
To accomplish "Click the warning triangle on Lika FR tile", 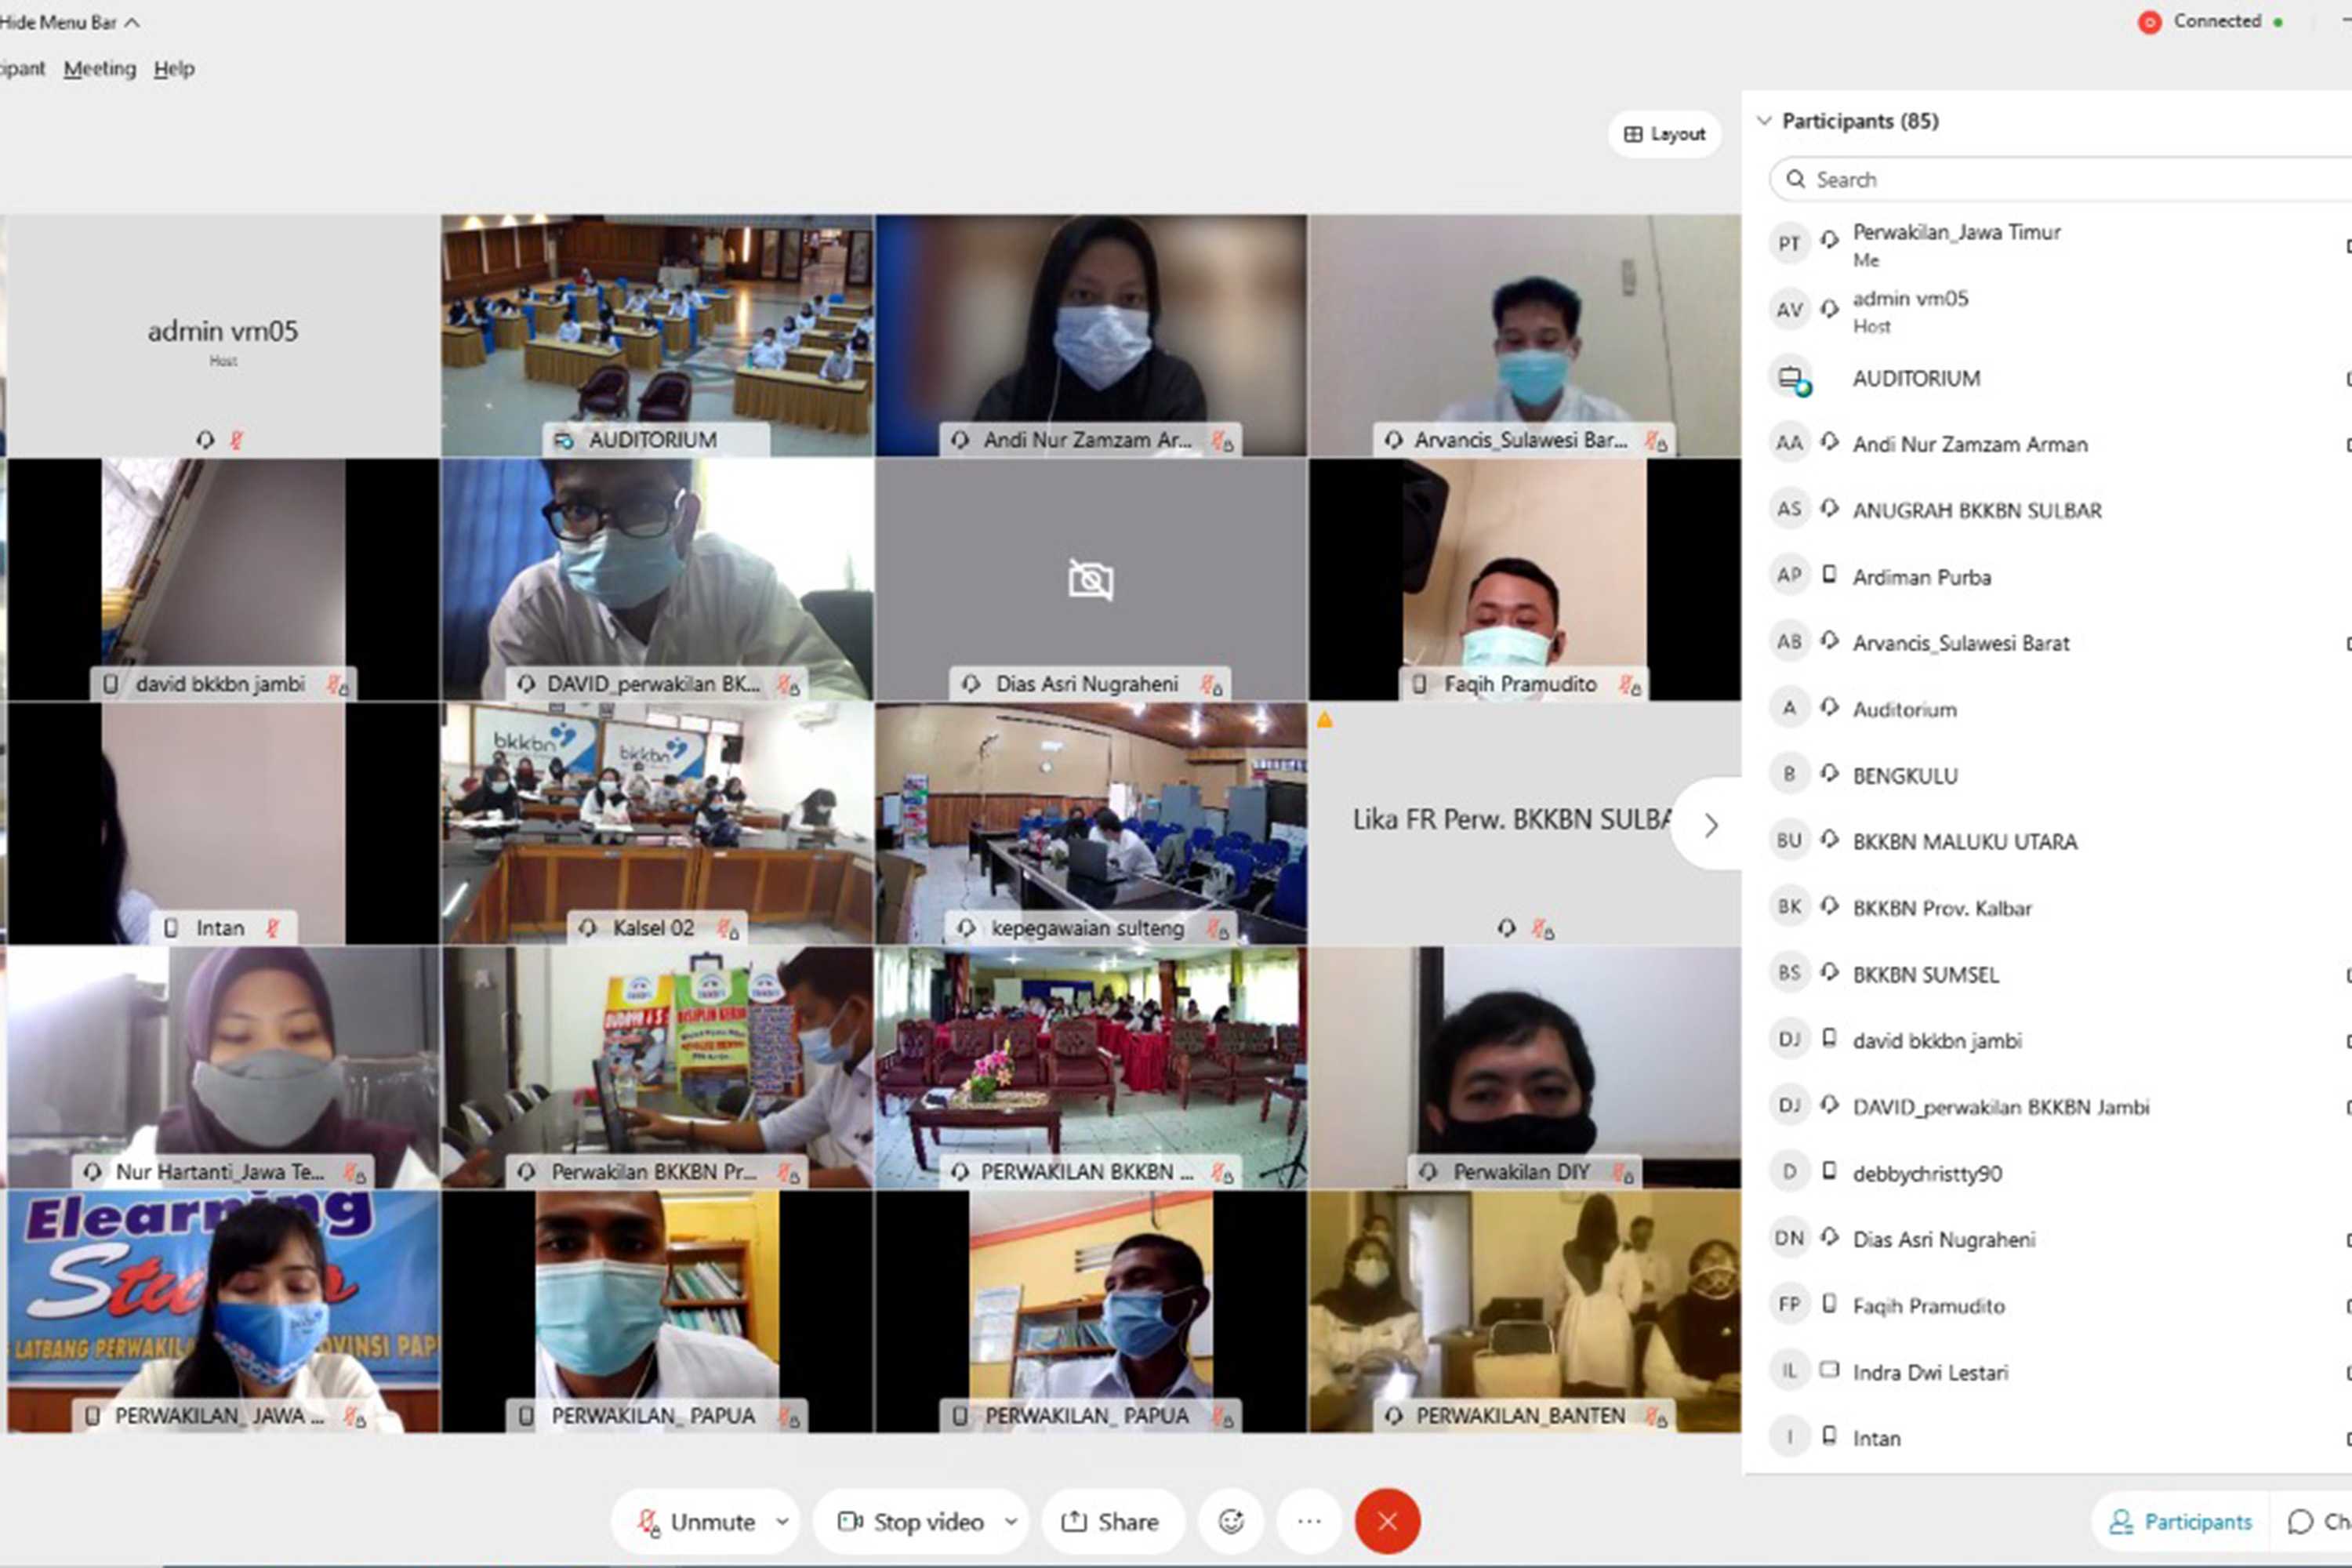I will [1324, 719].
